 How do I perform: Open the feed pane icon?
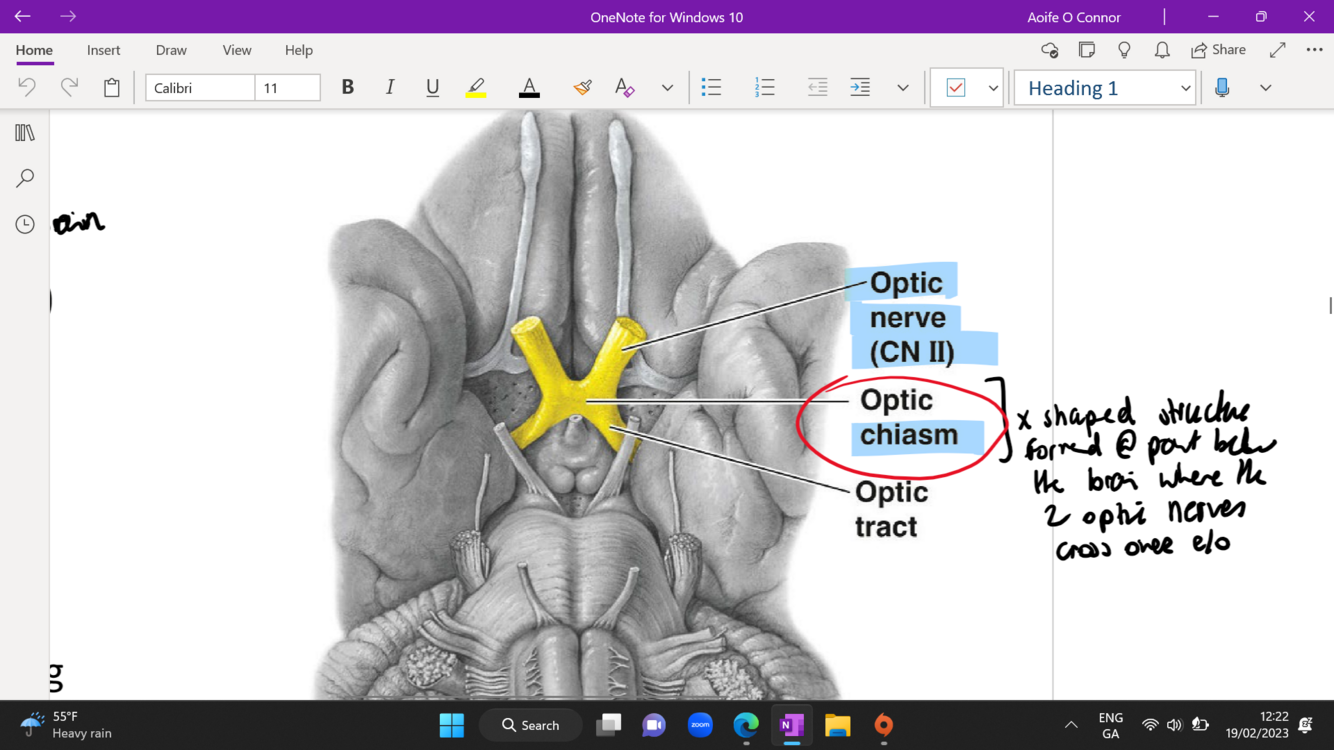tap(1087, 50)
